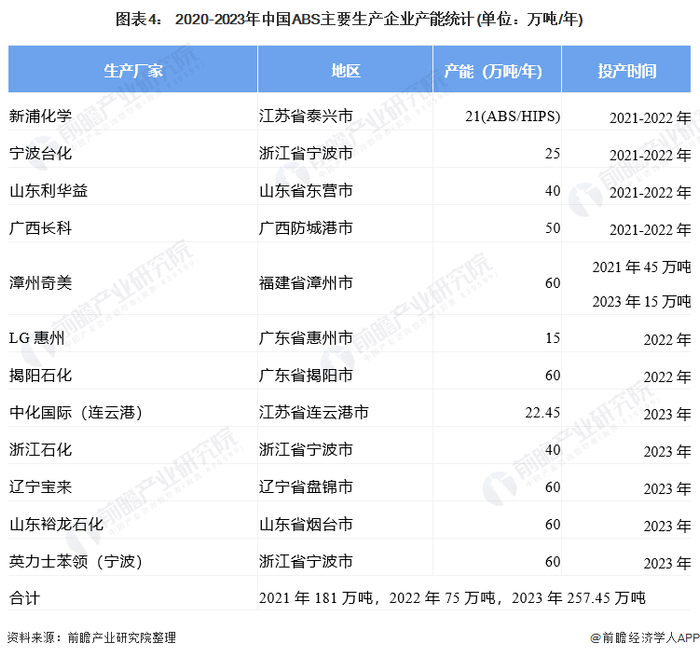This screenshot has height=657, width=700.
Task: Click the capacity value 50 for 广西长科
Action: [x=553, y=228]
